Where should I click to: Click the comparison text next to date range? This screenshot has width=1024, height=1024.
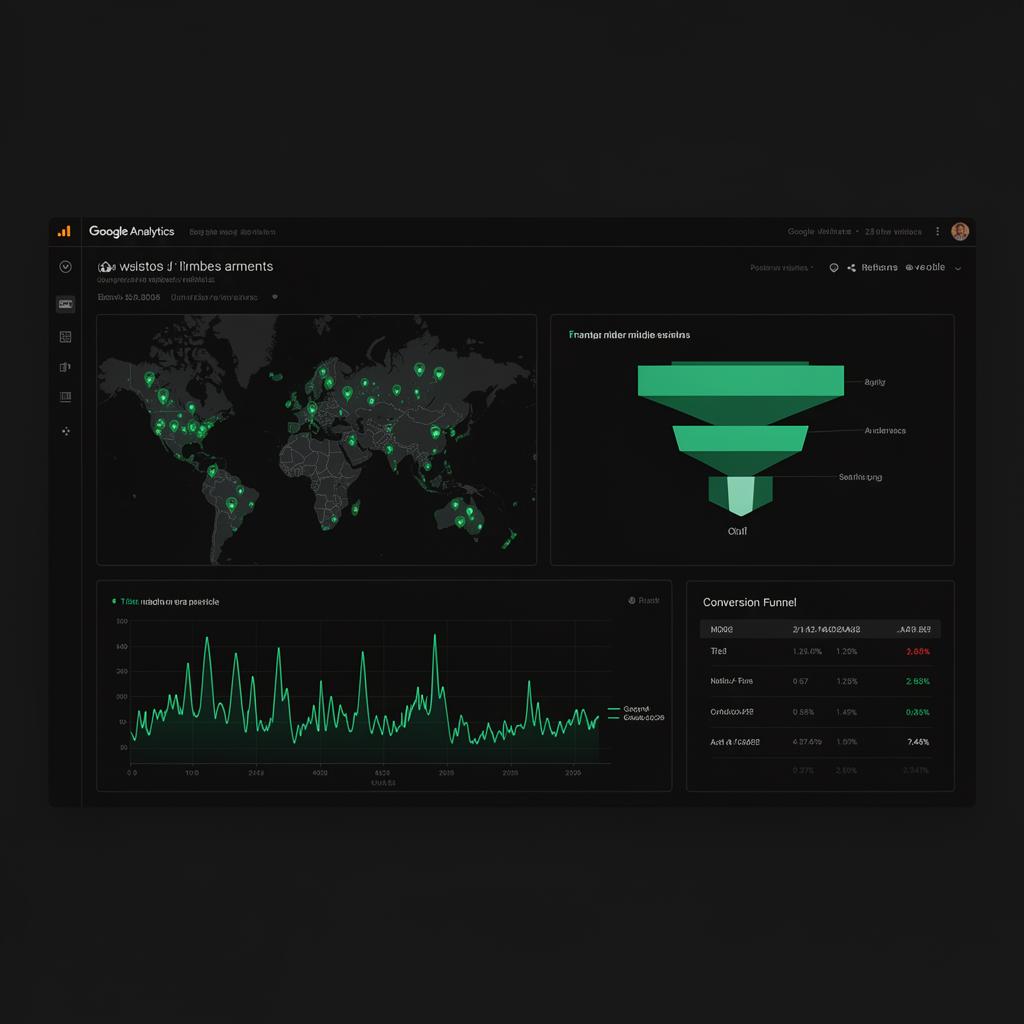214,297
